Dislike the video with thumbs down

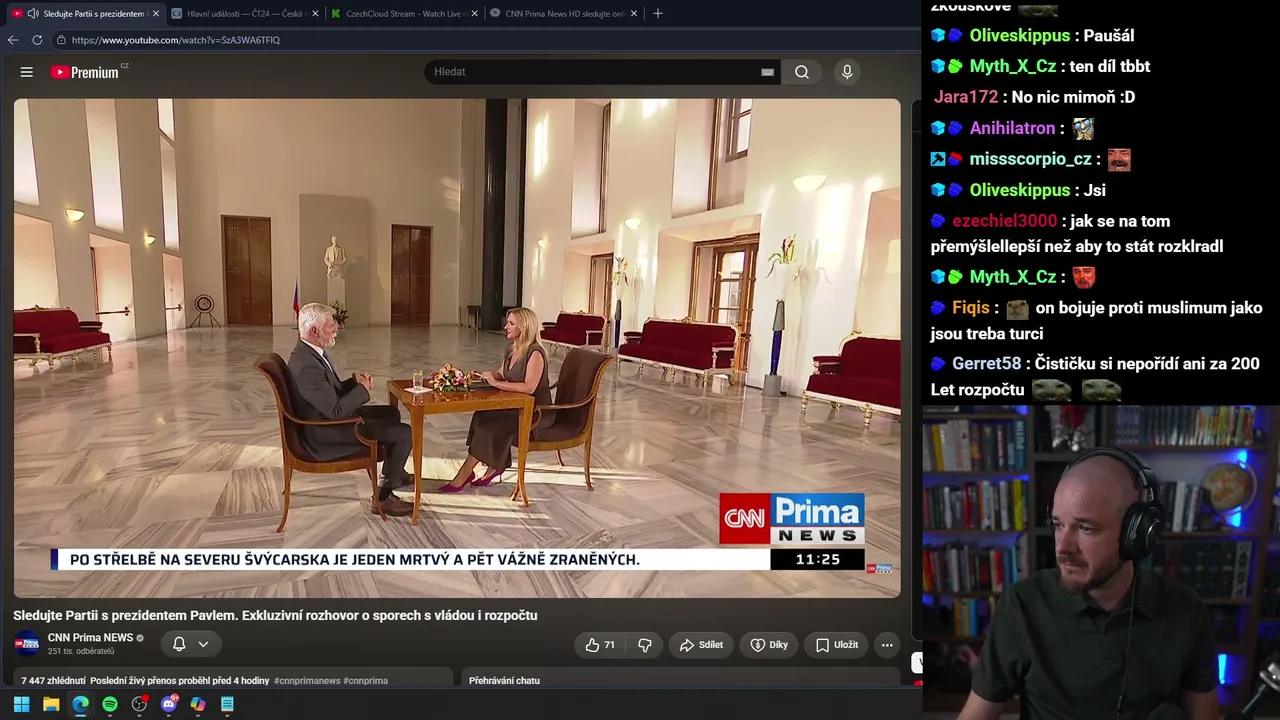point(645,645)
